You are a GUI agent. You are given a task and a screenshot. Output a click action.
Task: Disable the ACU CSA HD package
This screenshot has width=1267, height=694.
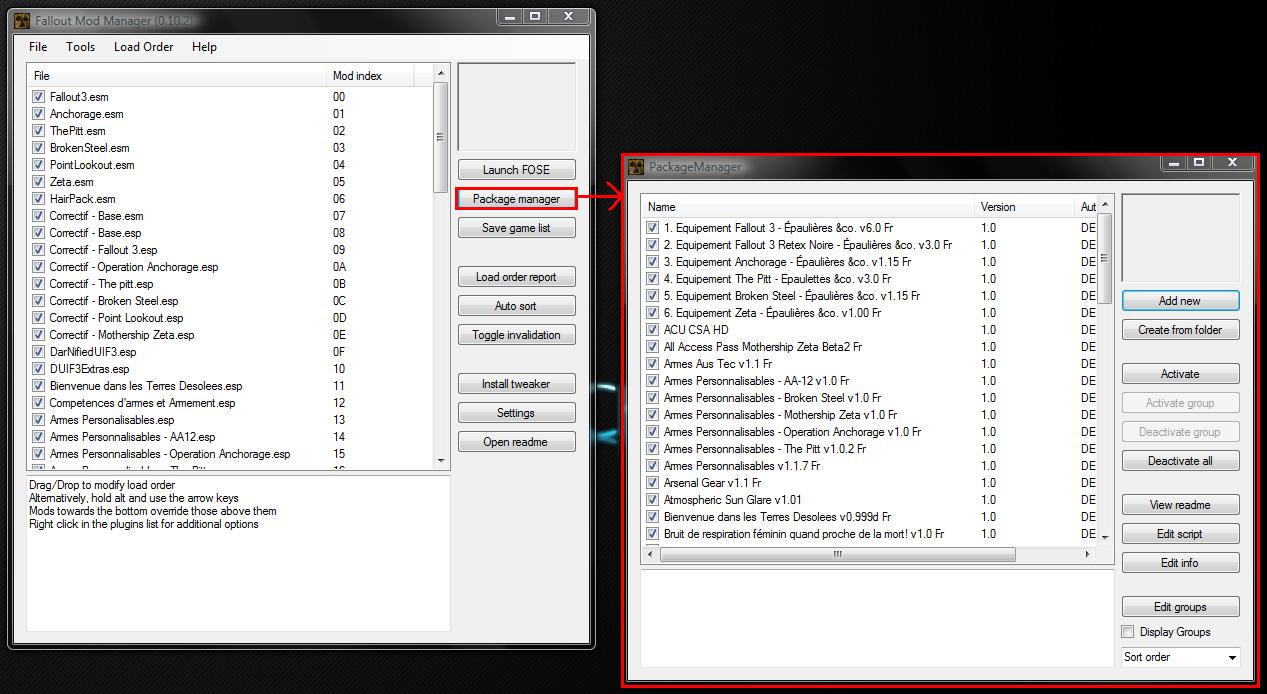pyautogui.click(x=653, y=330)
